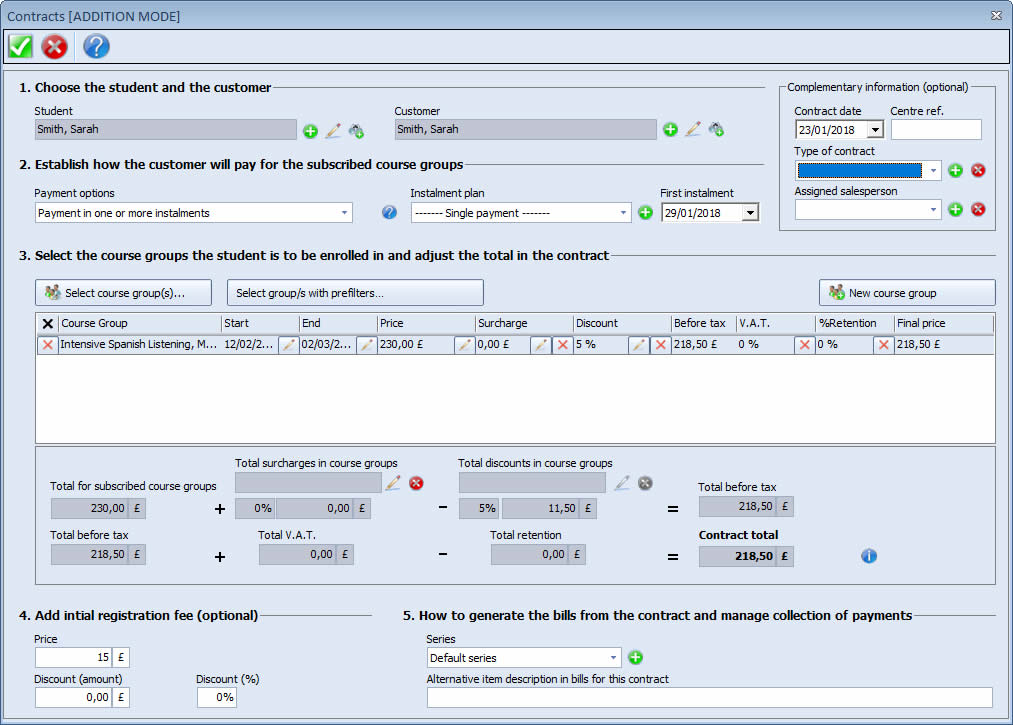This screenshot has height=725, width=1013.
Task: Edit the 5 % discount in the course row
Action: (638, 345)
